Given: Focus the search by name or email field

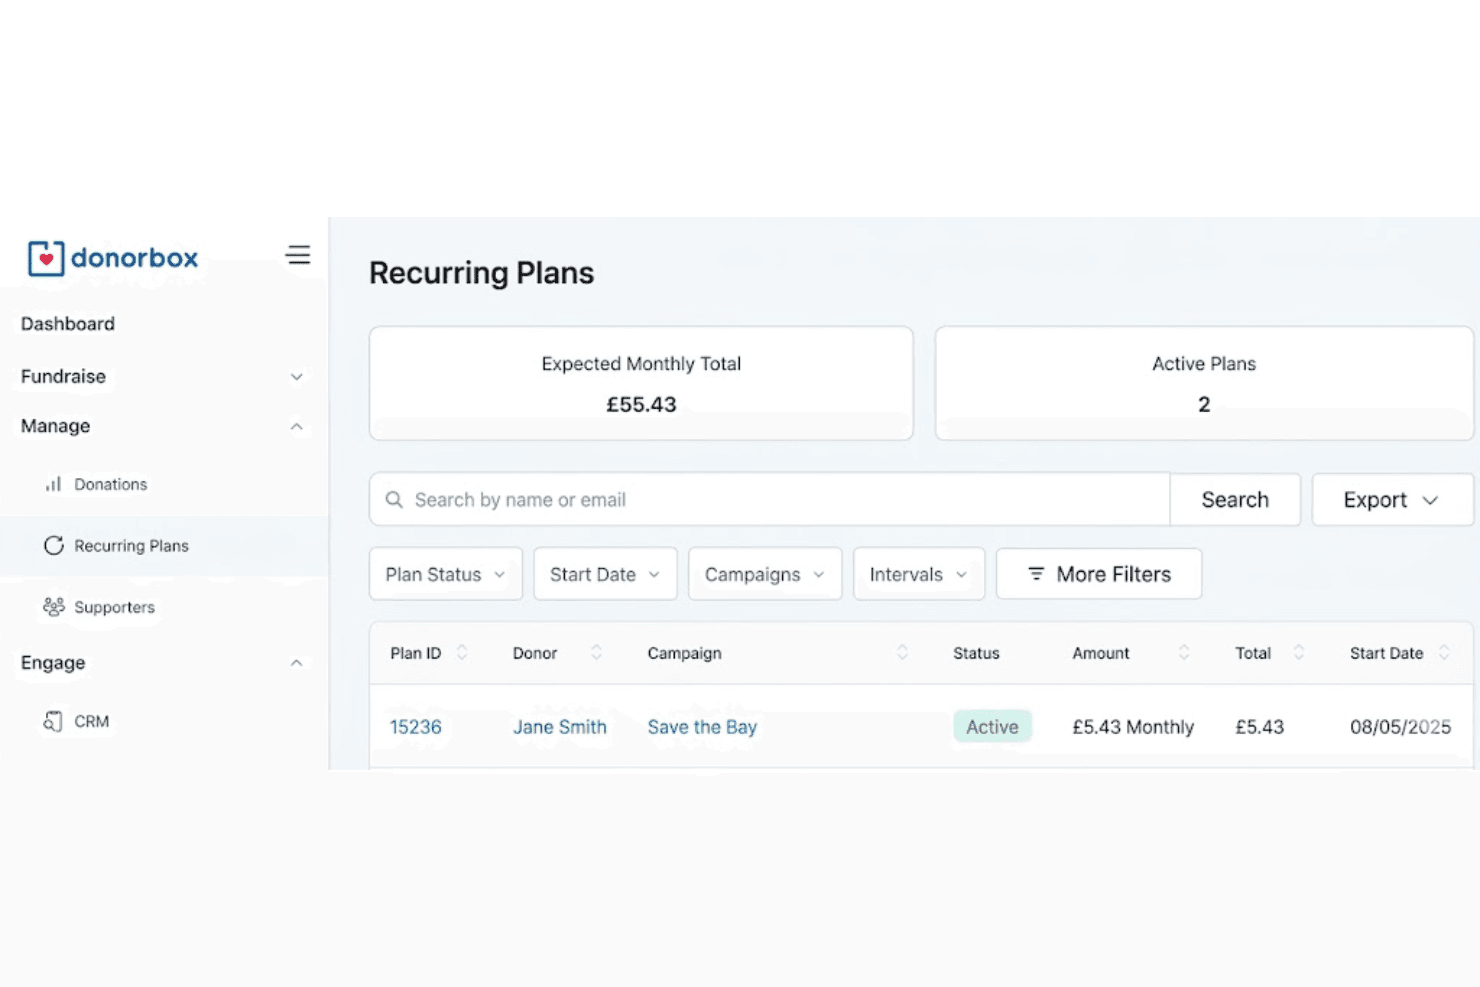Looking at the screenshot, I should click(x=770, y=499).
